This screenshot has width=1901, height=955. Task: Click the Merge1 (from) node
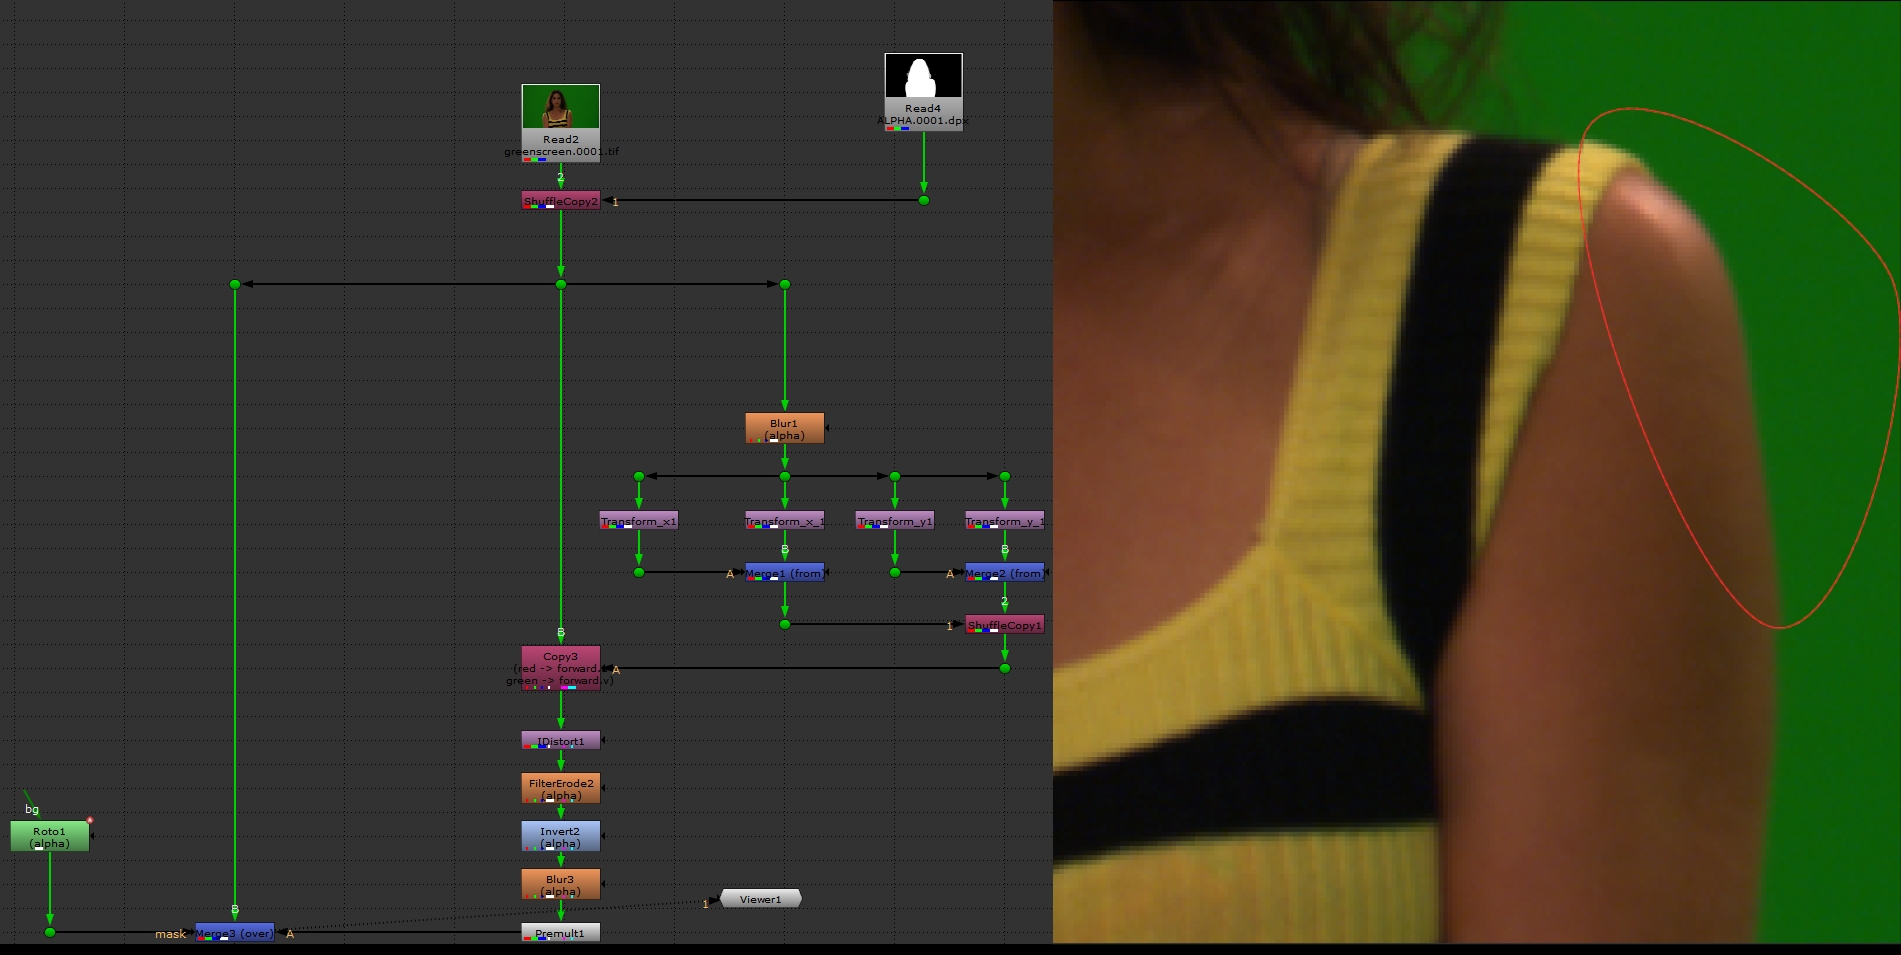pos(784,573)
